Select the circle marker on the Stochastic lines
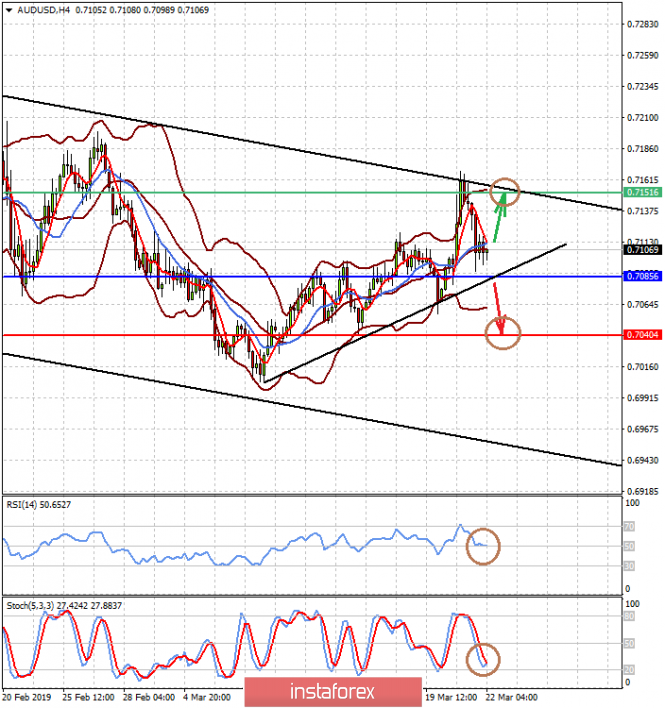Screen dimensions: 665x708 click(483, 660)
